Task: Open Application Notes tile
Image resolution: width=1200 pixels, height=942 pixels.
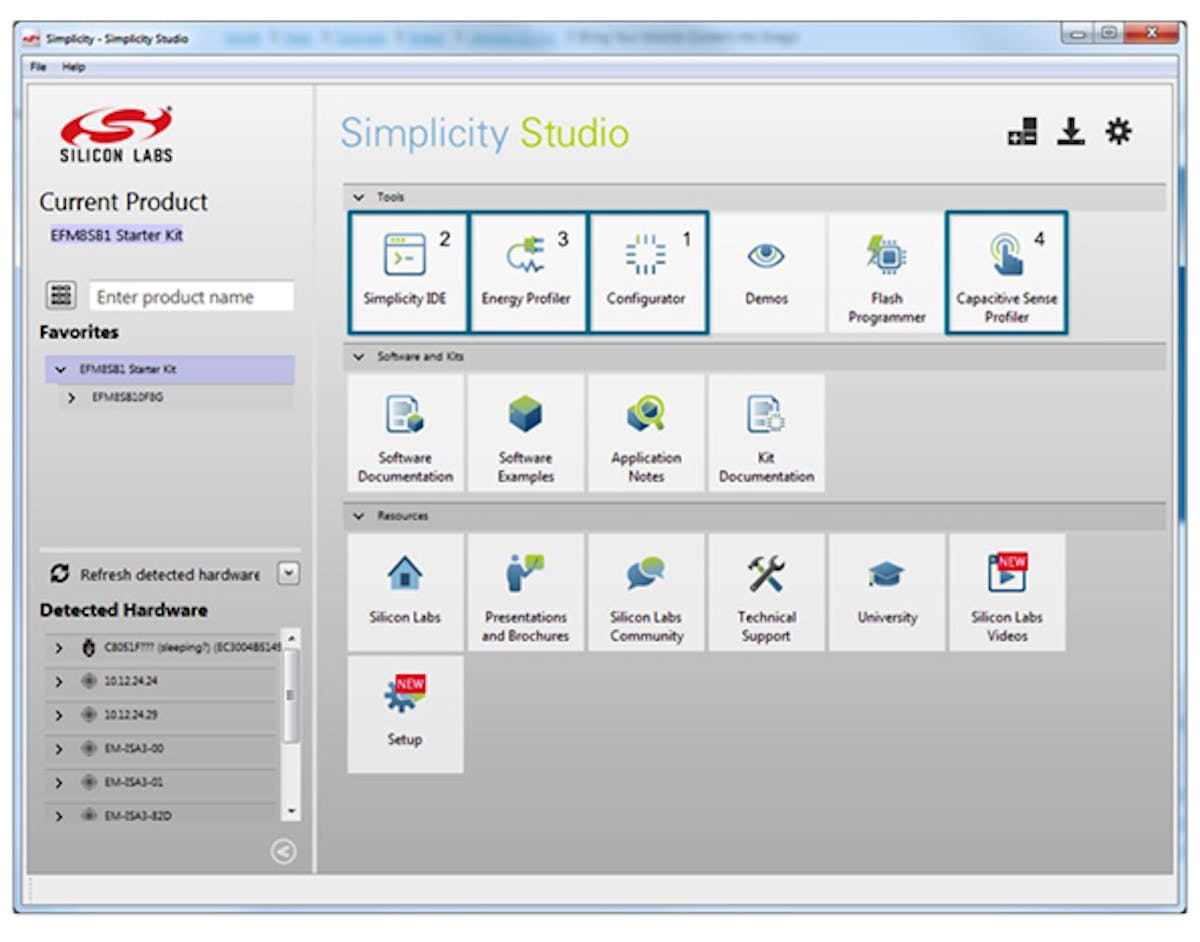Action: pos(646,432)
